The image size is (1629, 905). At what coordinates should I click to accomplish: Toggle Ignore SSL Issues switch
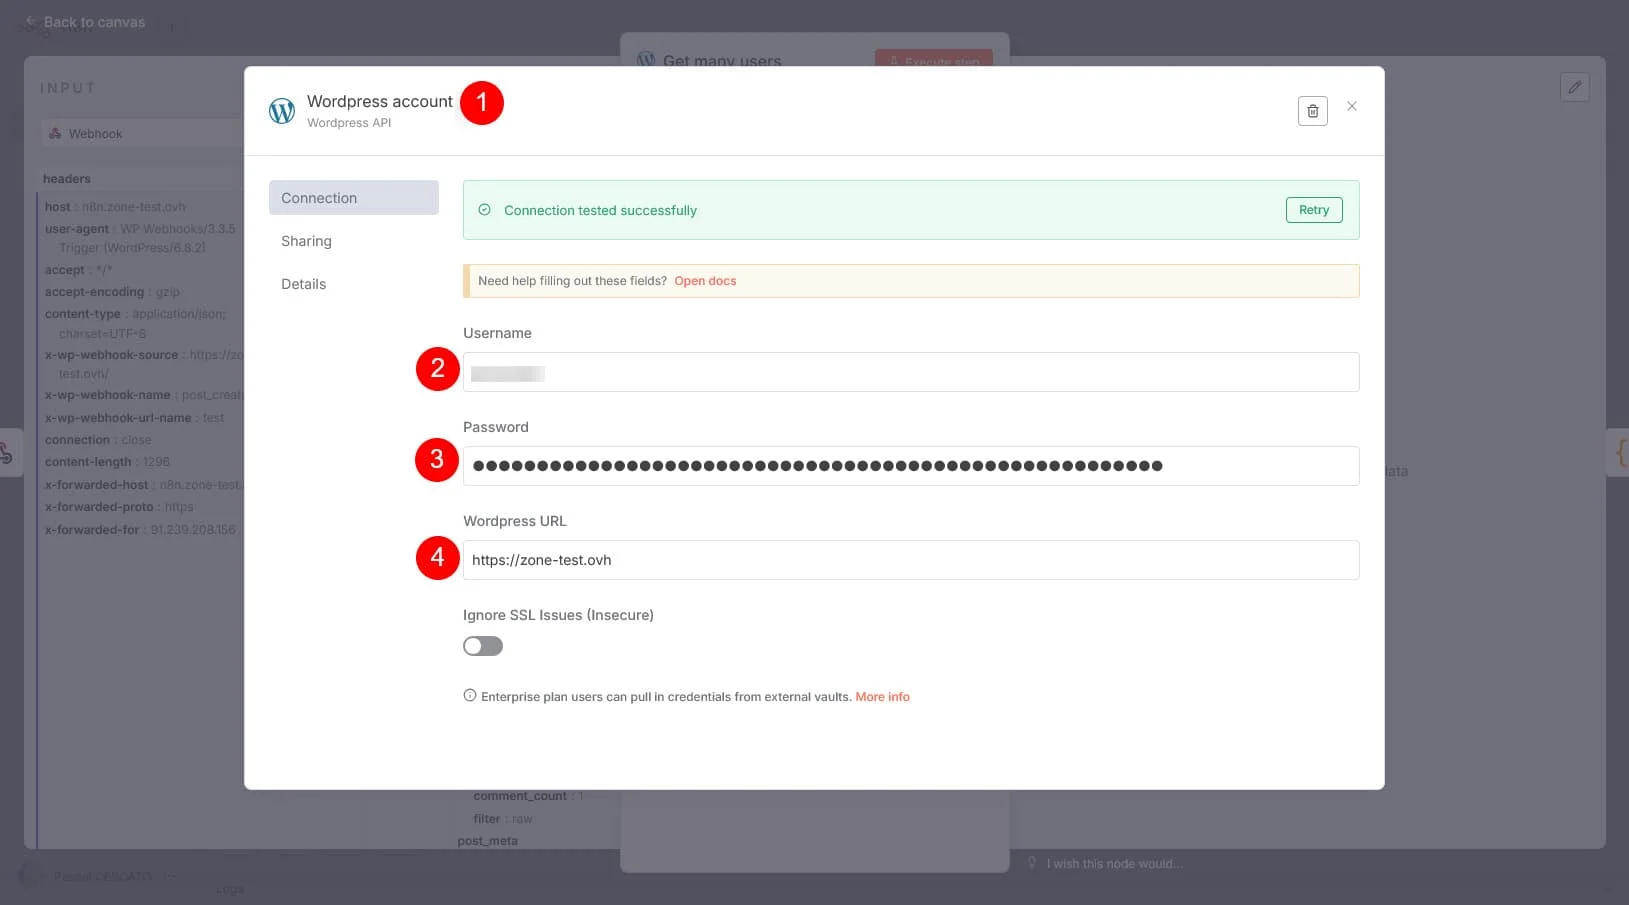(x=483, y=646)
